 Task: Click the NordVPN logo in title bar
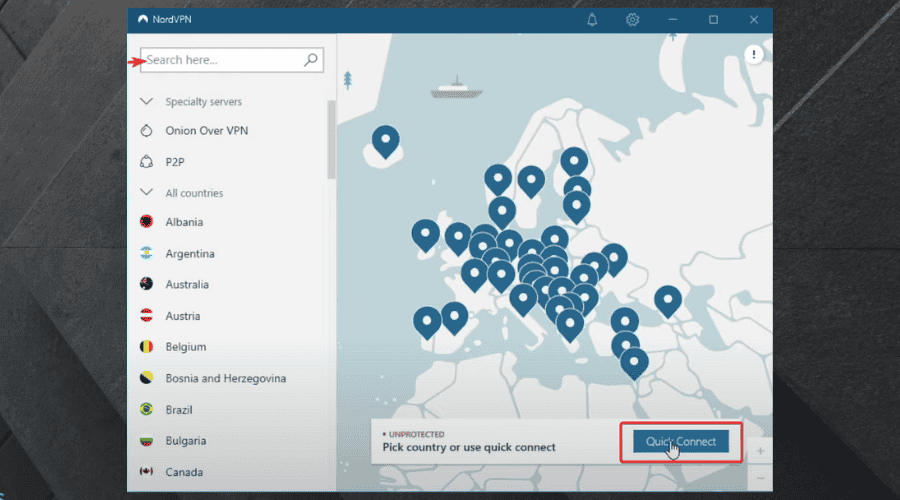point(143,20)
